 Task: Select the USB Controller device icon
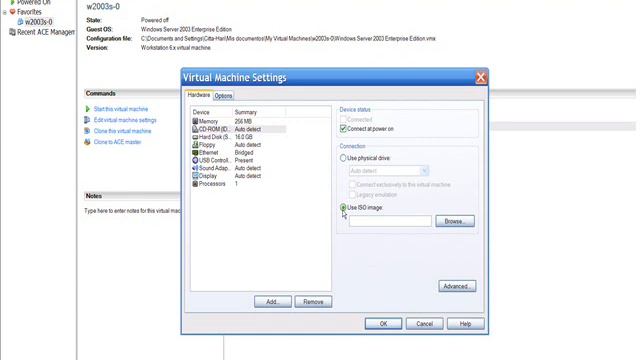point(195,160)
